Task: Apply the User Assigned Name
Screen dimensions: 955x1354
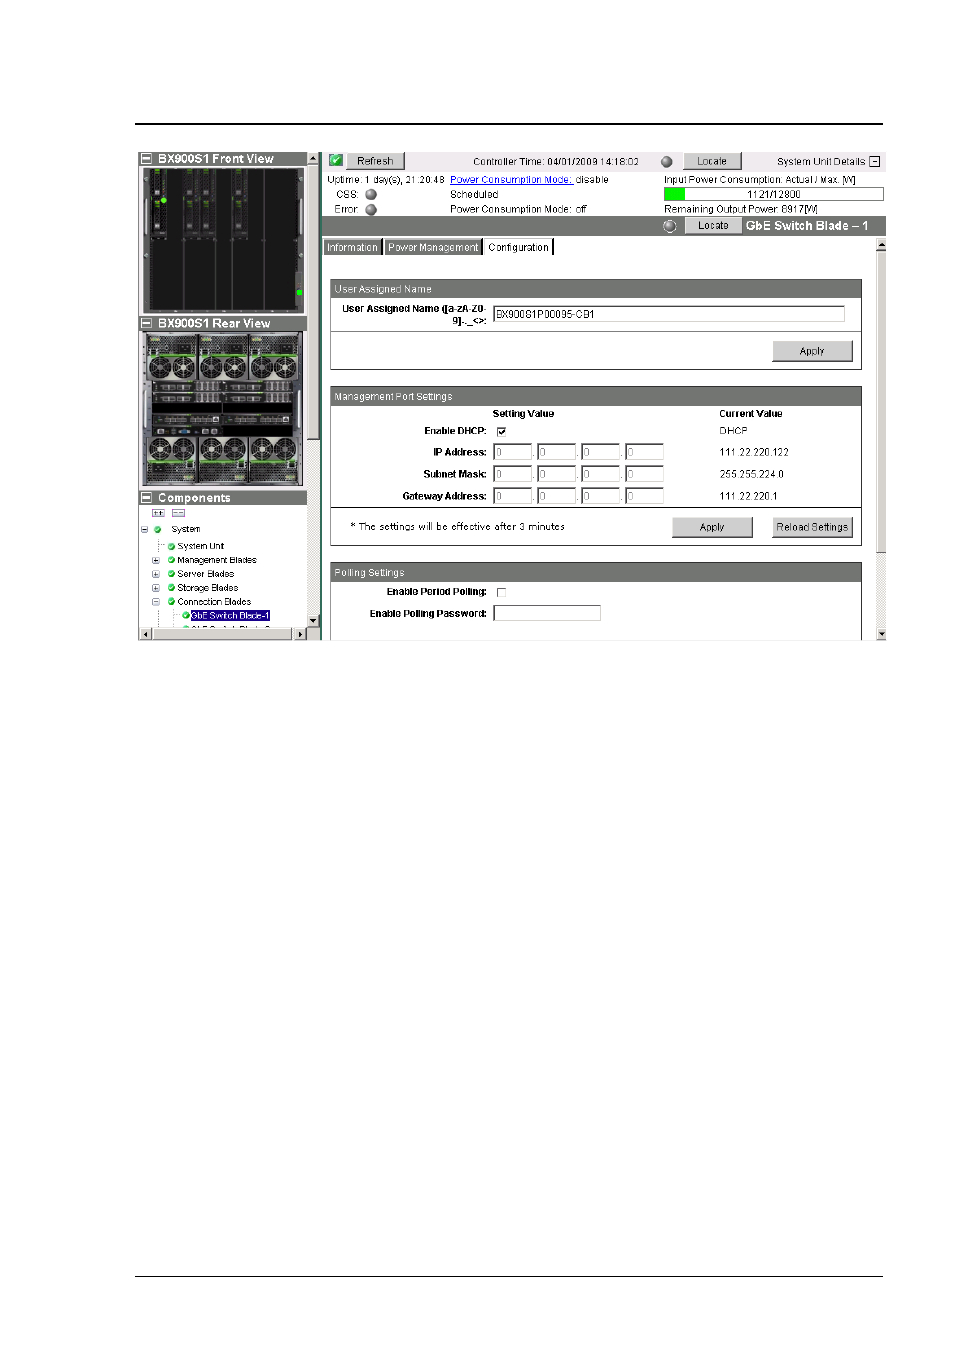Action: tap(812, 351)
